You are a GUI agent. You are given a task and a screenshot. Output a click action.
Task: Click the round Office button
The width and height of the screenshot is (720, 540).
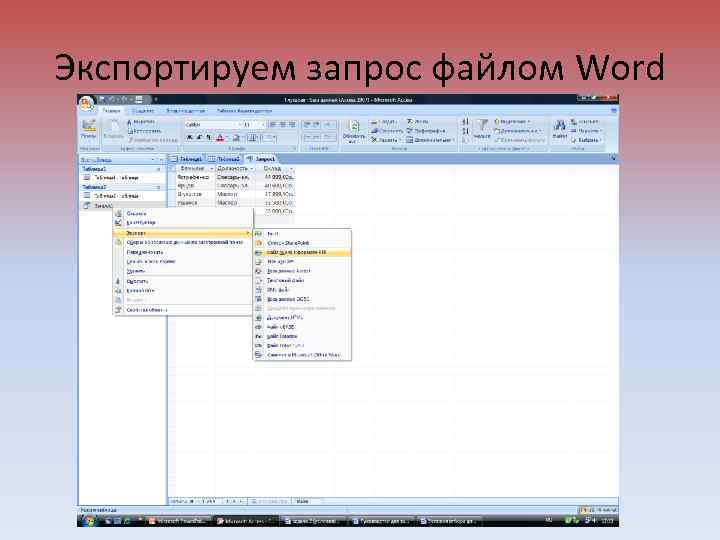[86, 104]
